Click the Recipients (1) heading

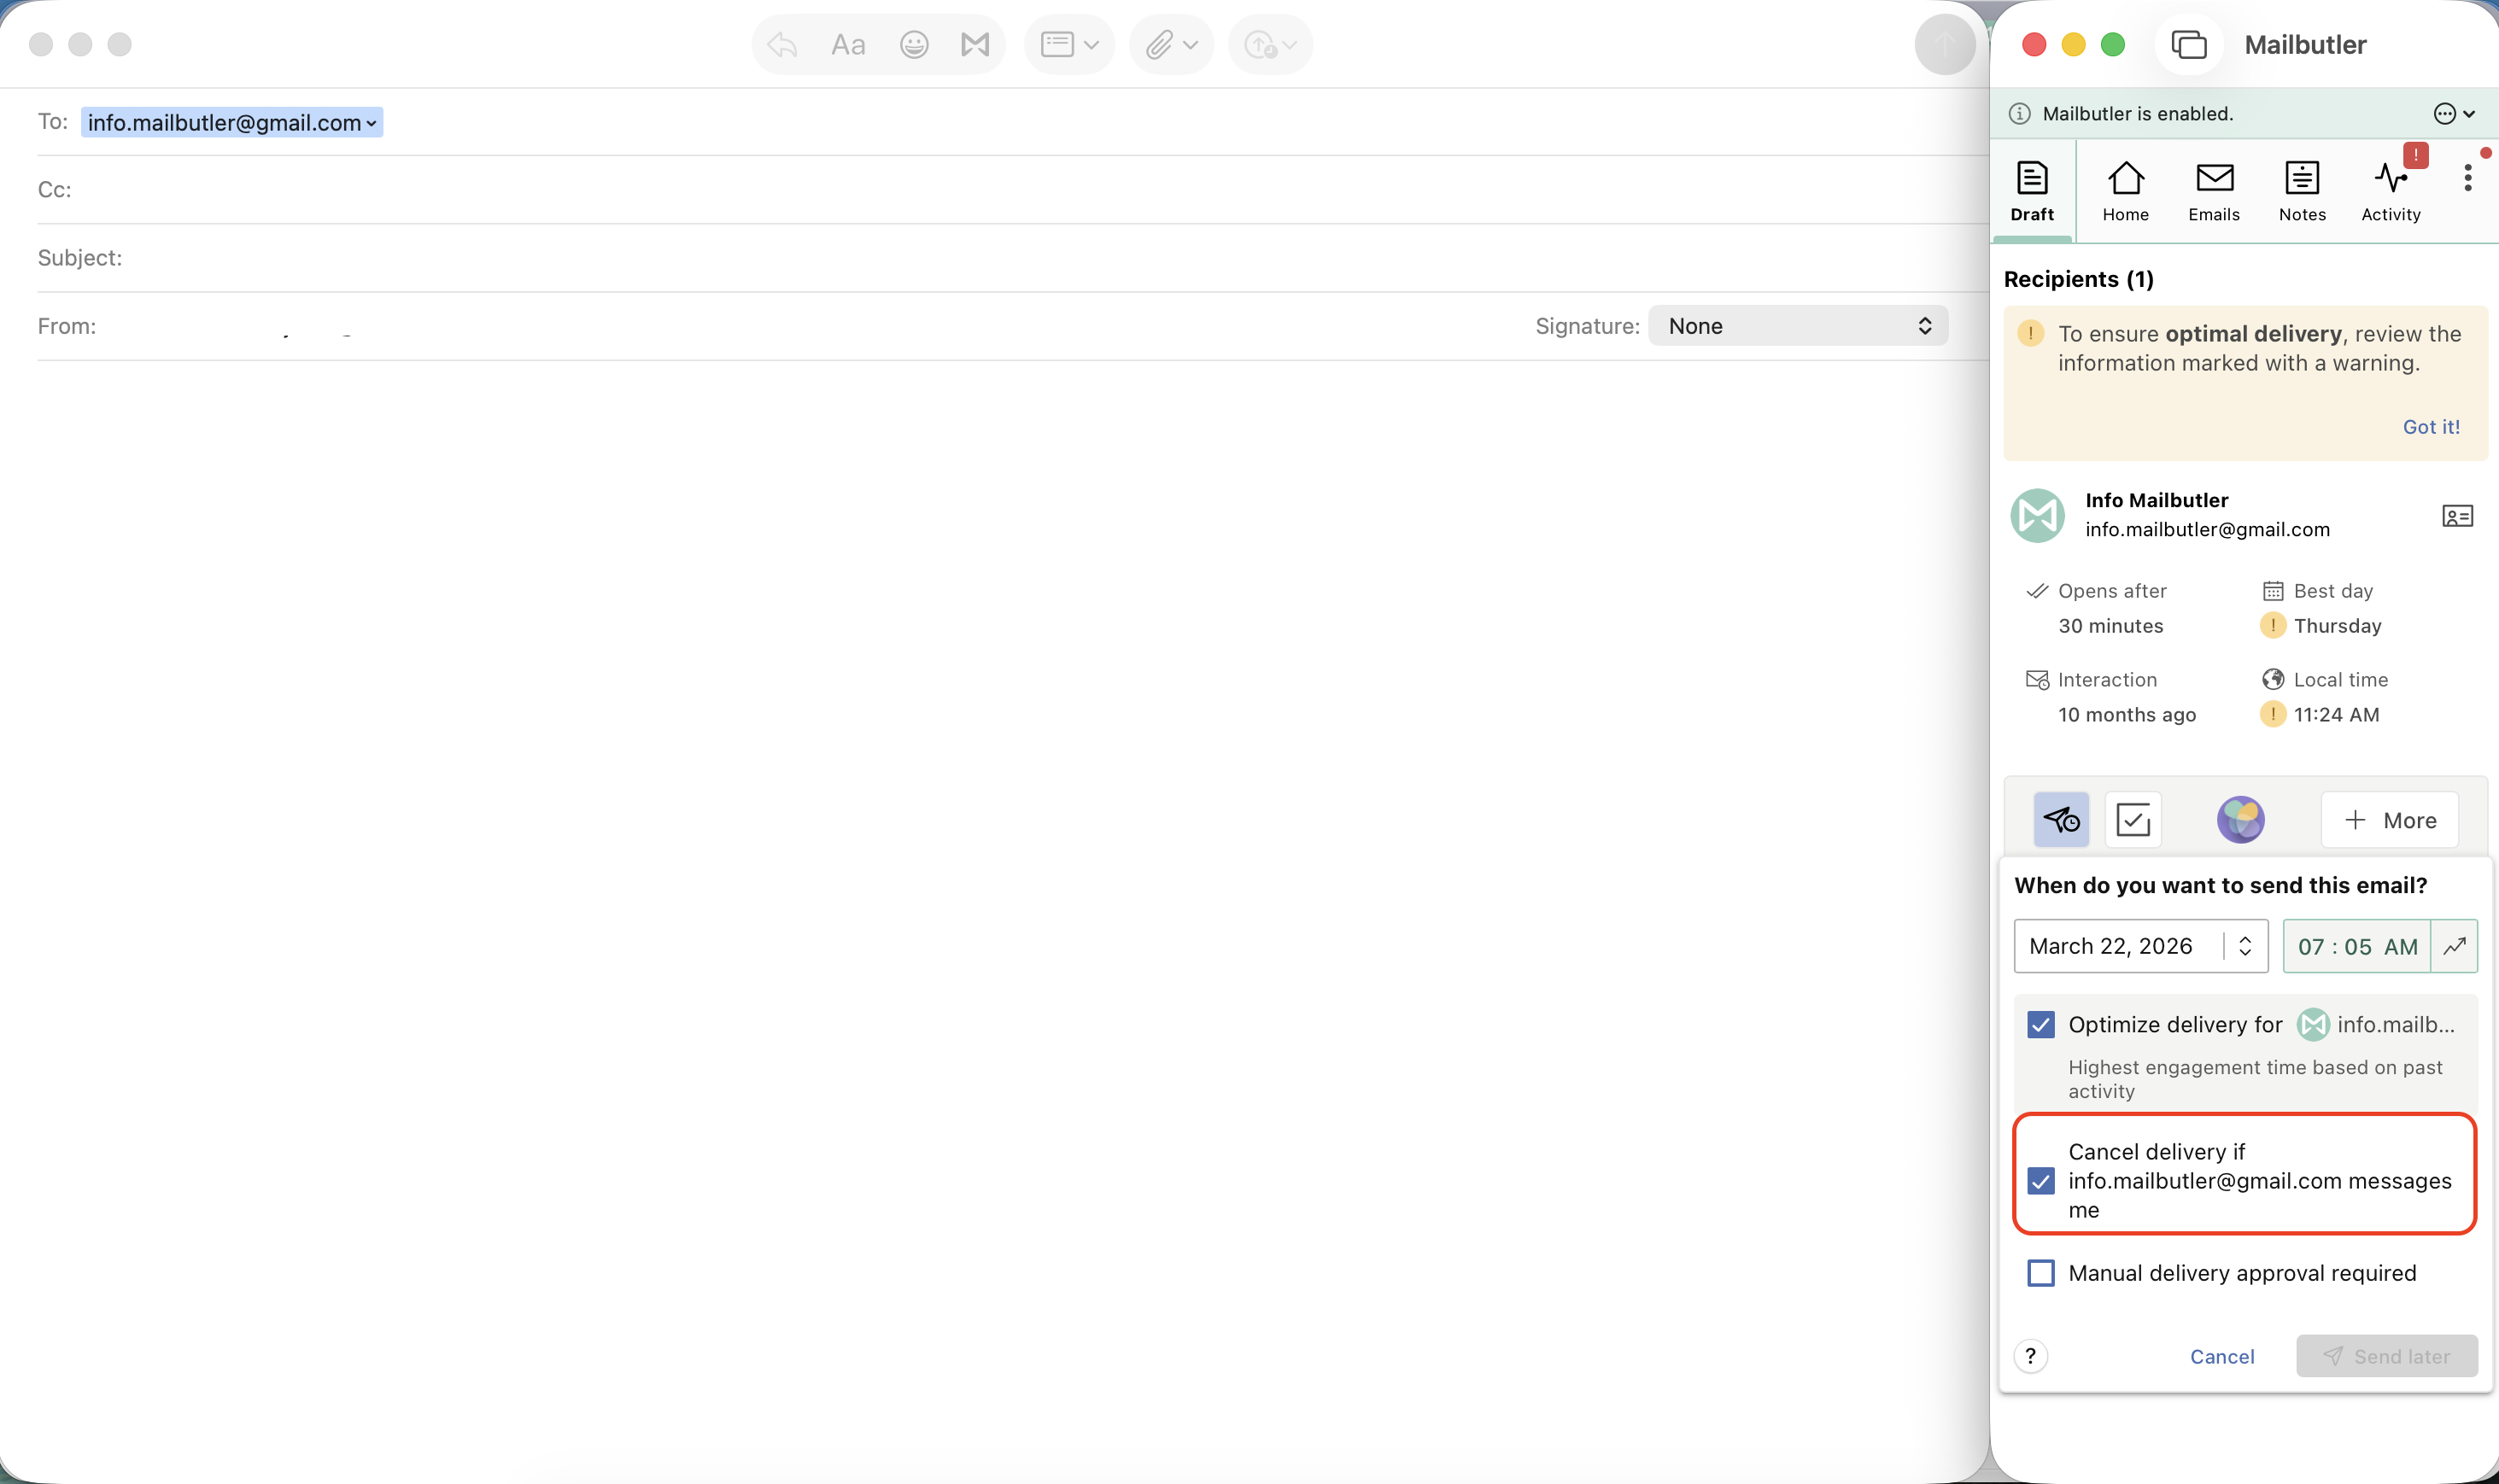[2079, 279]
